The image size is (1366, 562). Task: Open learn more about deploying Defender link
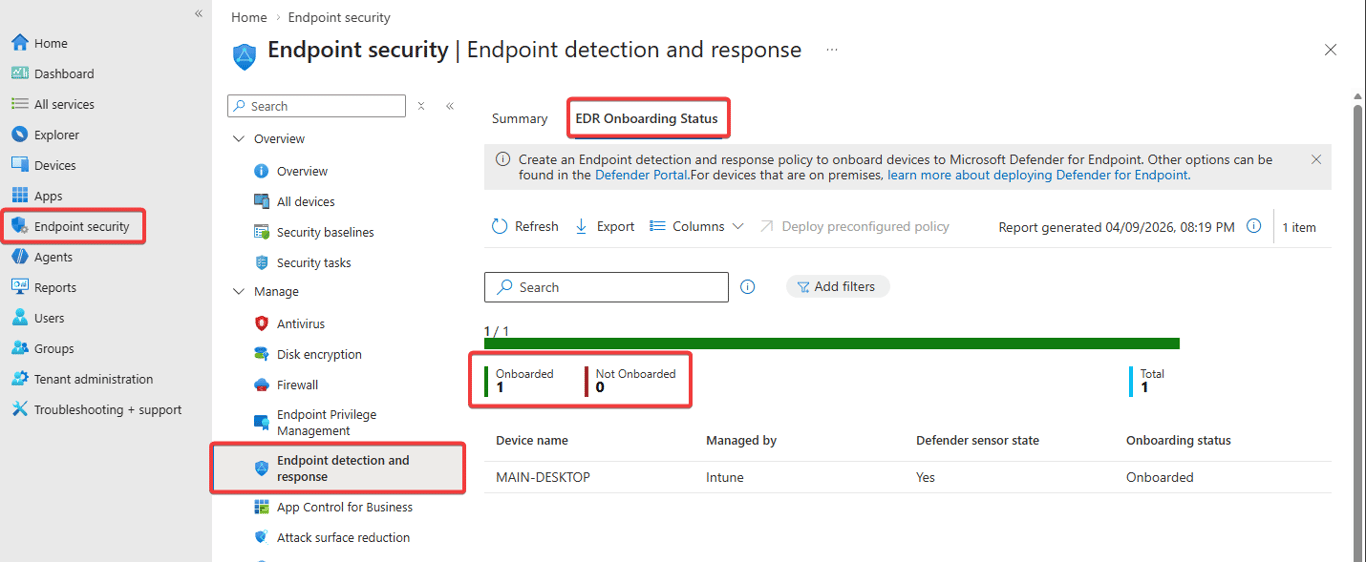(x=1038, y=175)
